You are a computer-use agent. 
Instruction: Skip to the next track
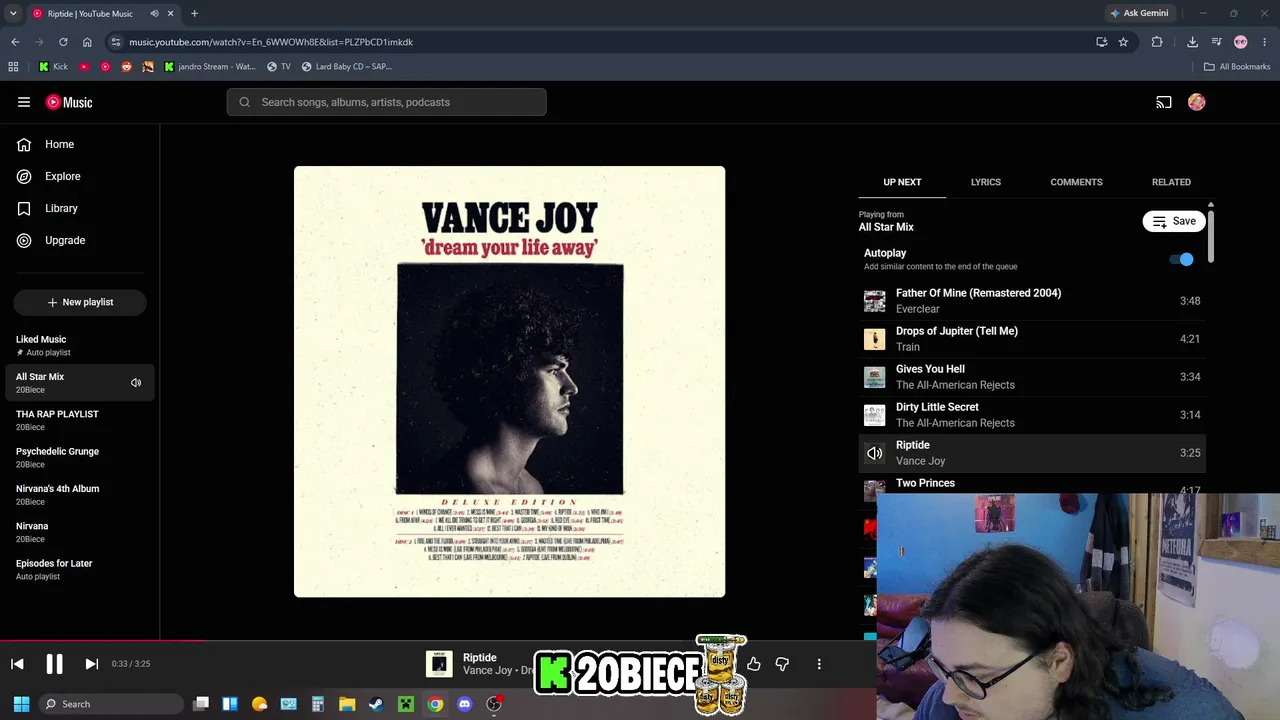[91, 664]
